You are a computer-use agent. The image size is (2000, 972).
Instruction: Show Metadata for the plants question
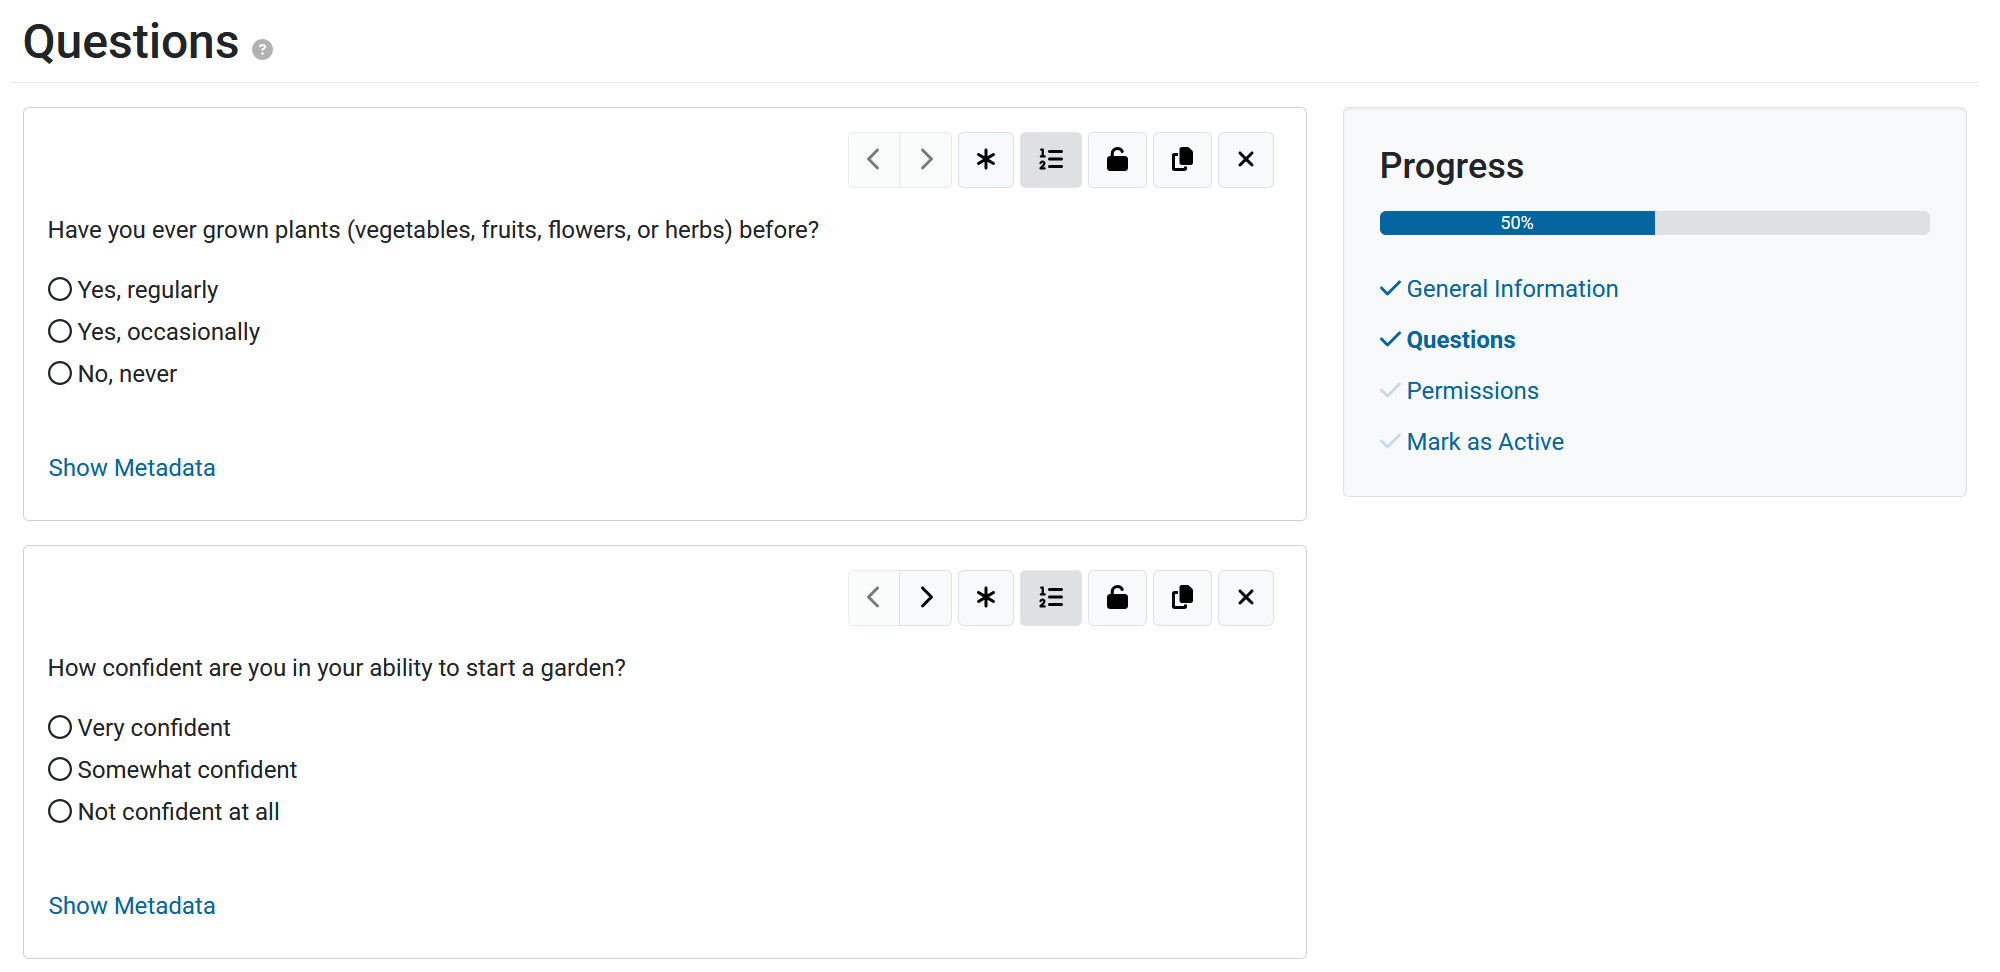tap(132, 468)
